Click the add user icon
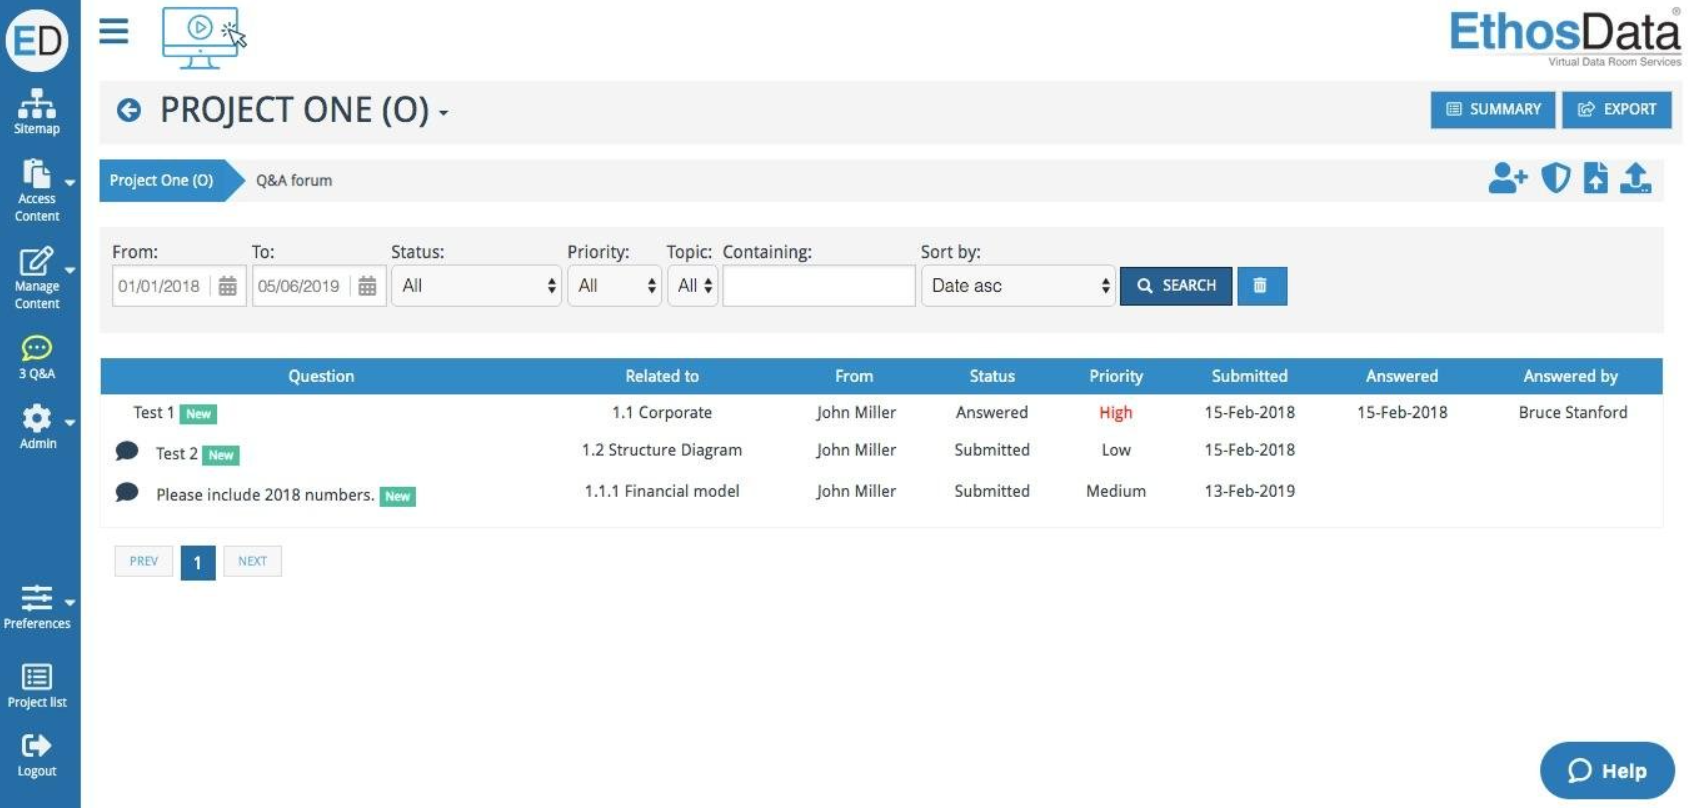Viewport: 1697px width, 808px height. click(x=1507, y=179)
